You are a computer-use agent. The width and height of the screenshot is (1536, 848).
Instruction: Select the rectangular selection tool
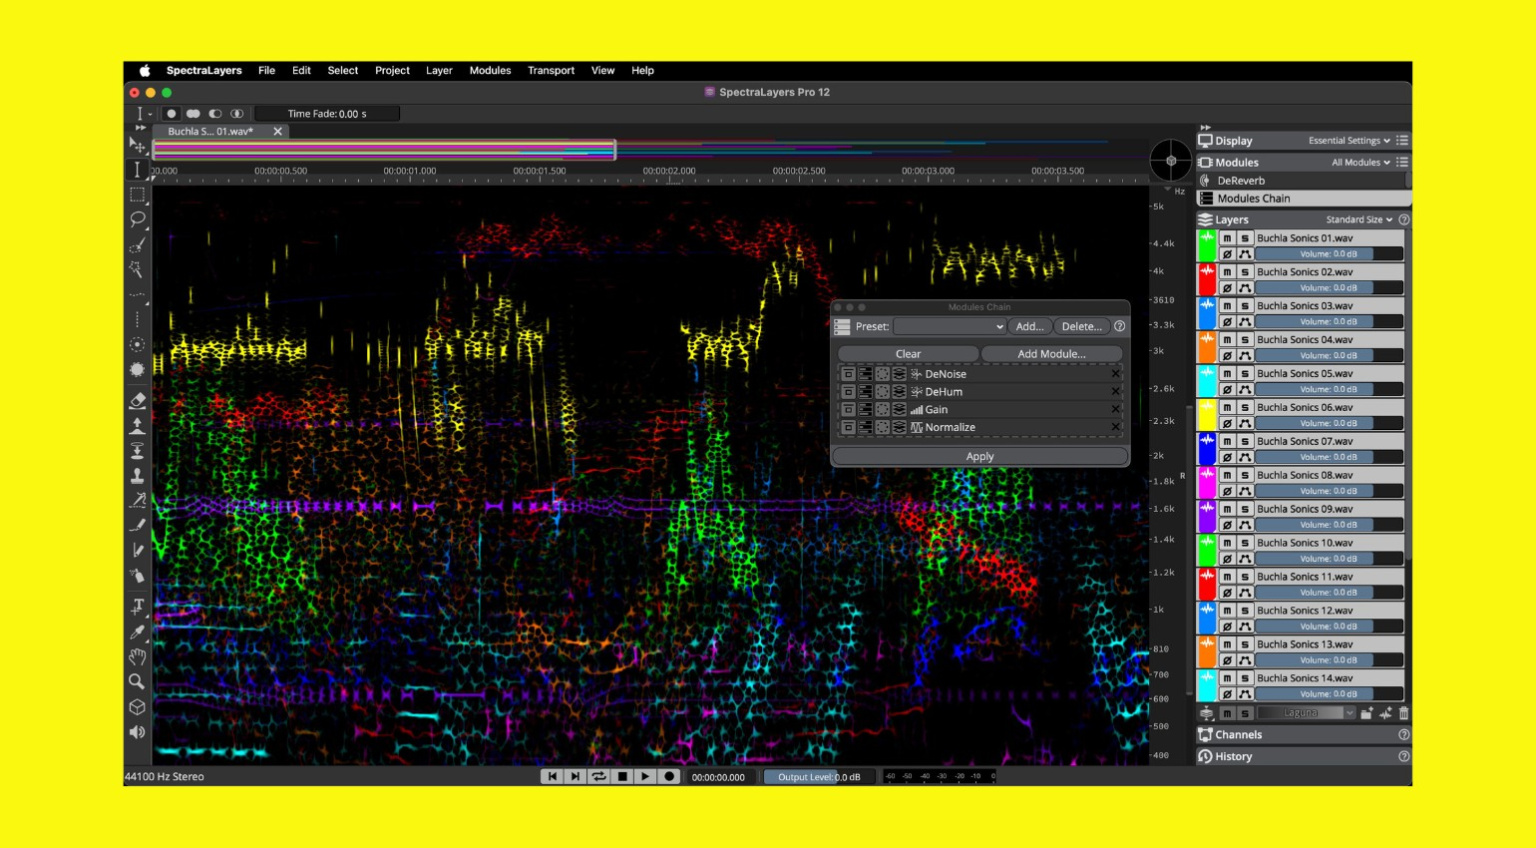click(138, 195)
